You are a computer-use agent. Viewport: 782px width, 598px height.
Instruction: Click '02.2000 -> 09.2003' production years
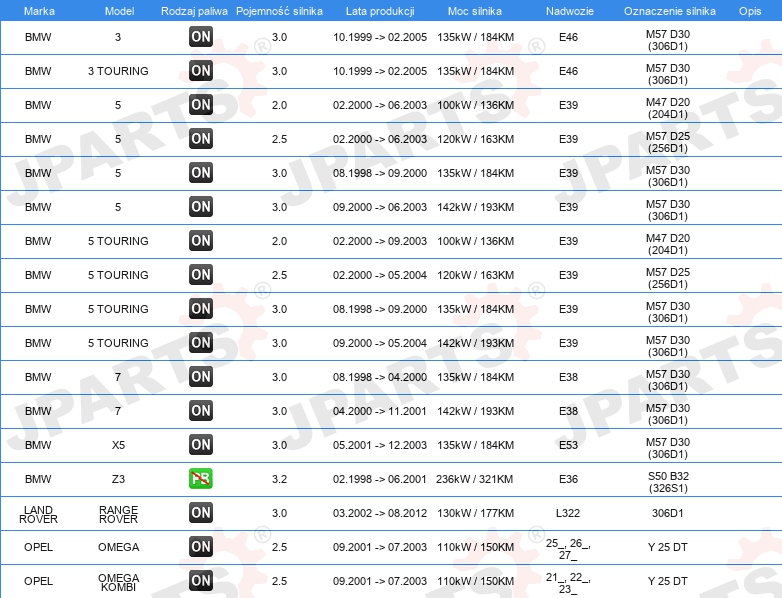click(380, 241)
